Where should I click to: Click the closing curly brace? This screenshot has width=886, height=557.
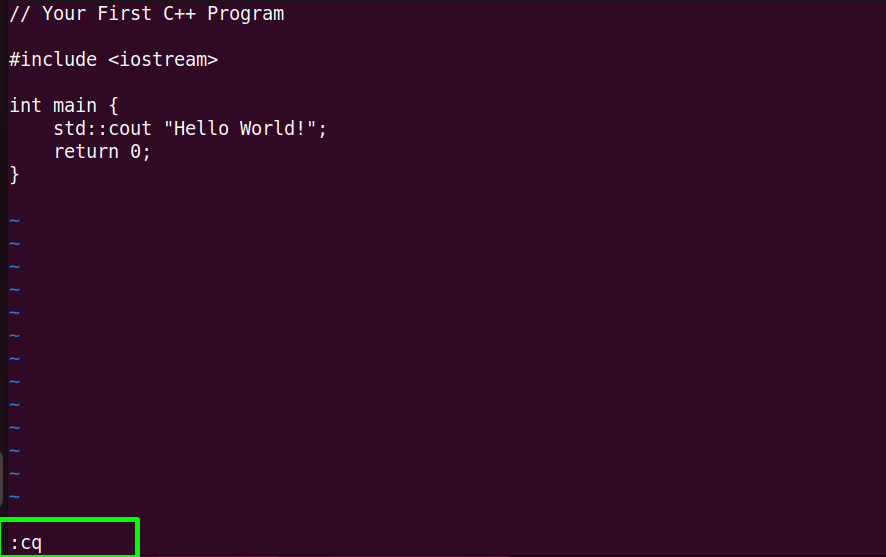point(15,175)
